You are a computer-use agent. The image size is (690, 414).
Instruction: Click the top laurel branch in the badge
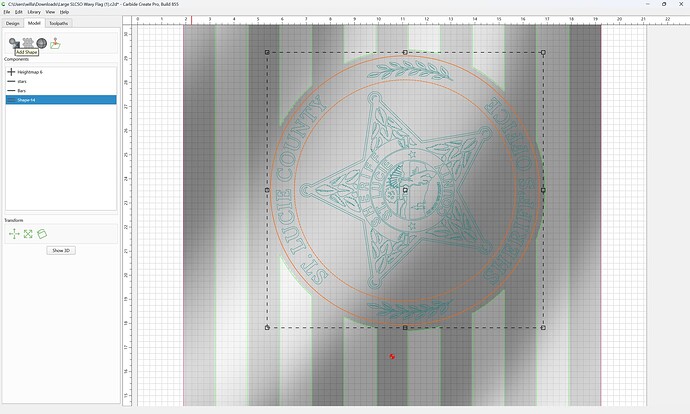coord(410,70)
